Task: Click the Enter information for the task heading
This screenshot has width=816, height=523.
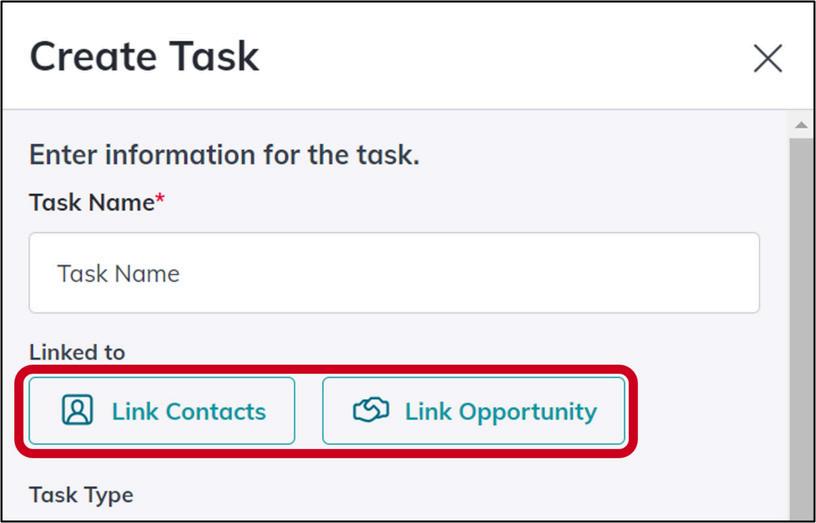Action: (224, 155)
